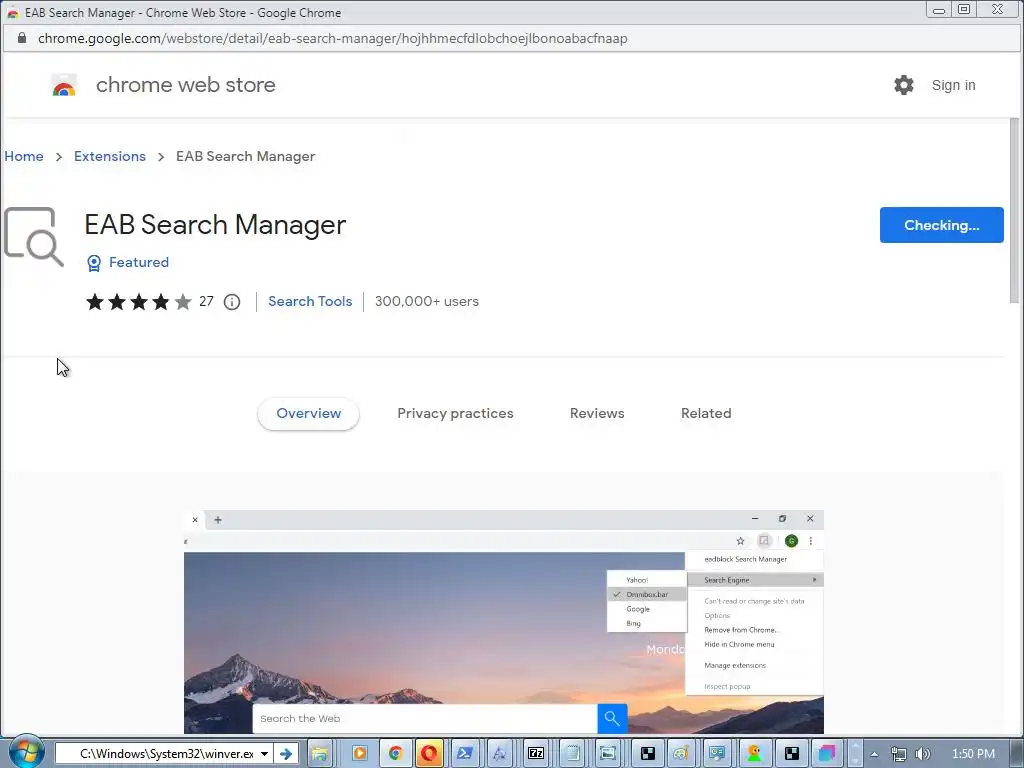Switch to the Overview tab
Screen dimensions: 1024x768
tap(308, 413)
